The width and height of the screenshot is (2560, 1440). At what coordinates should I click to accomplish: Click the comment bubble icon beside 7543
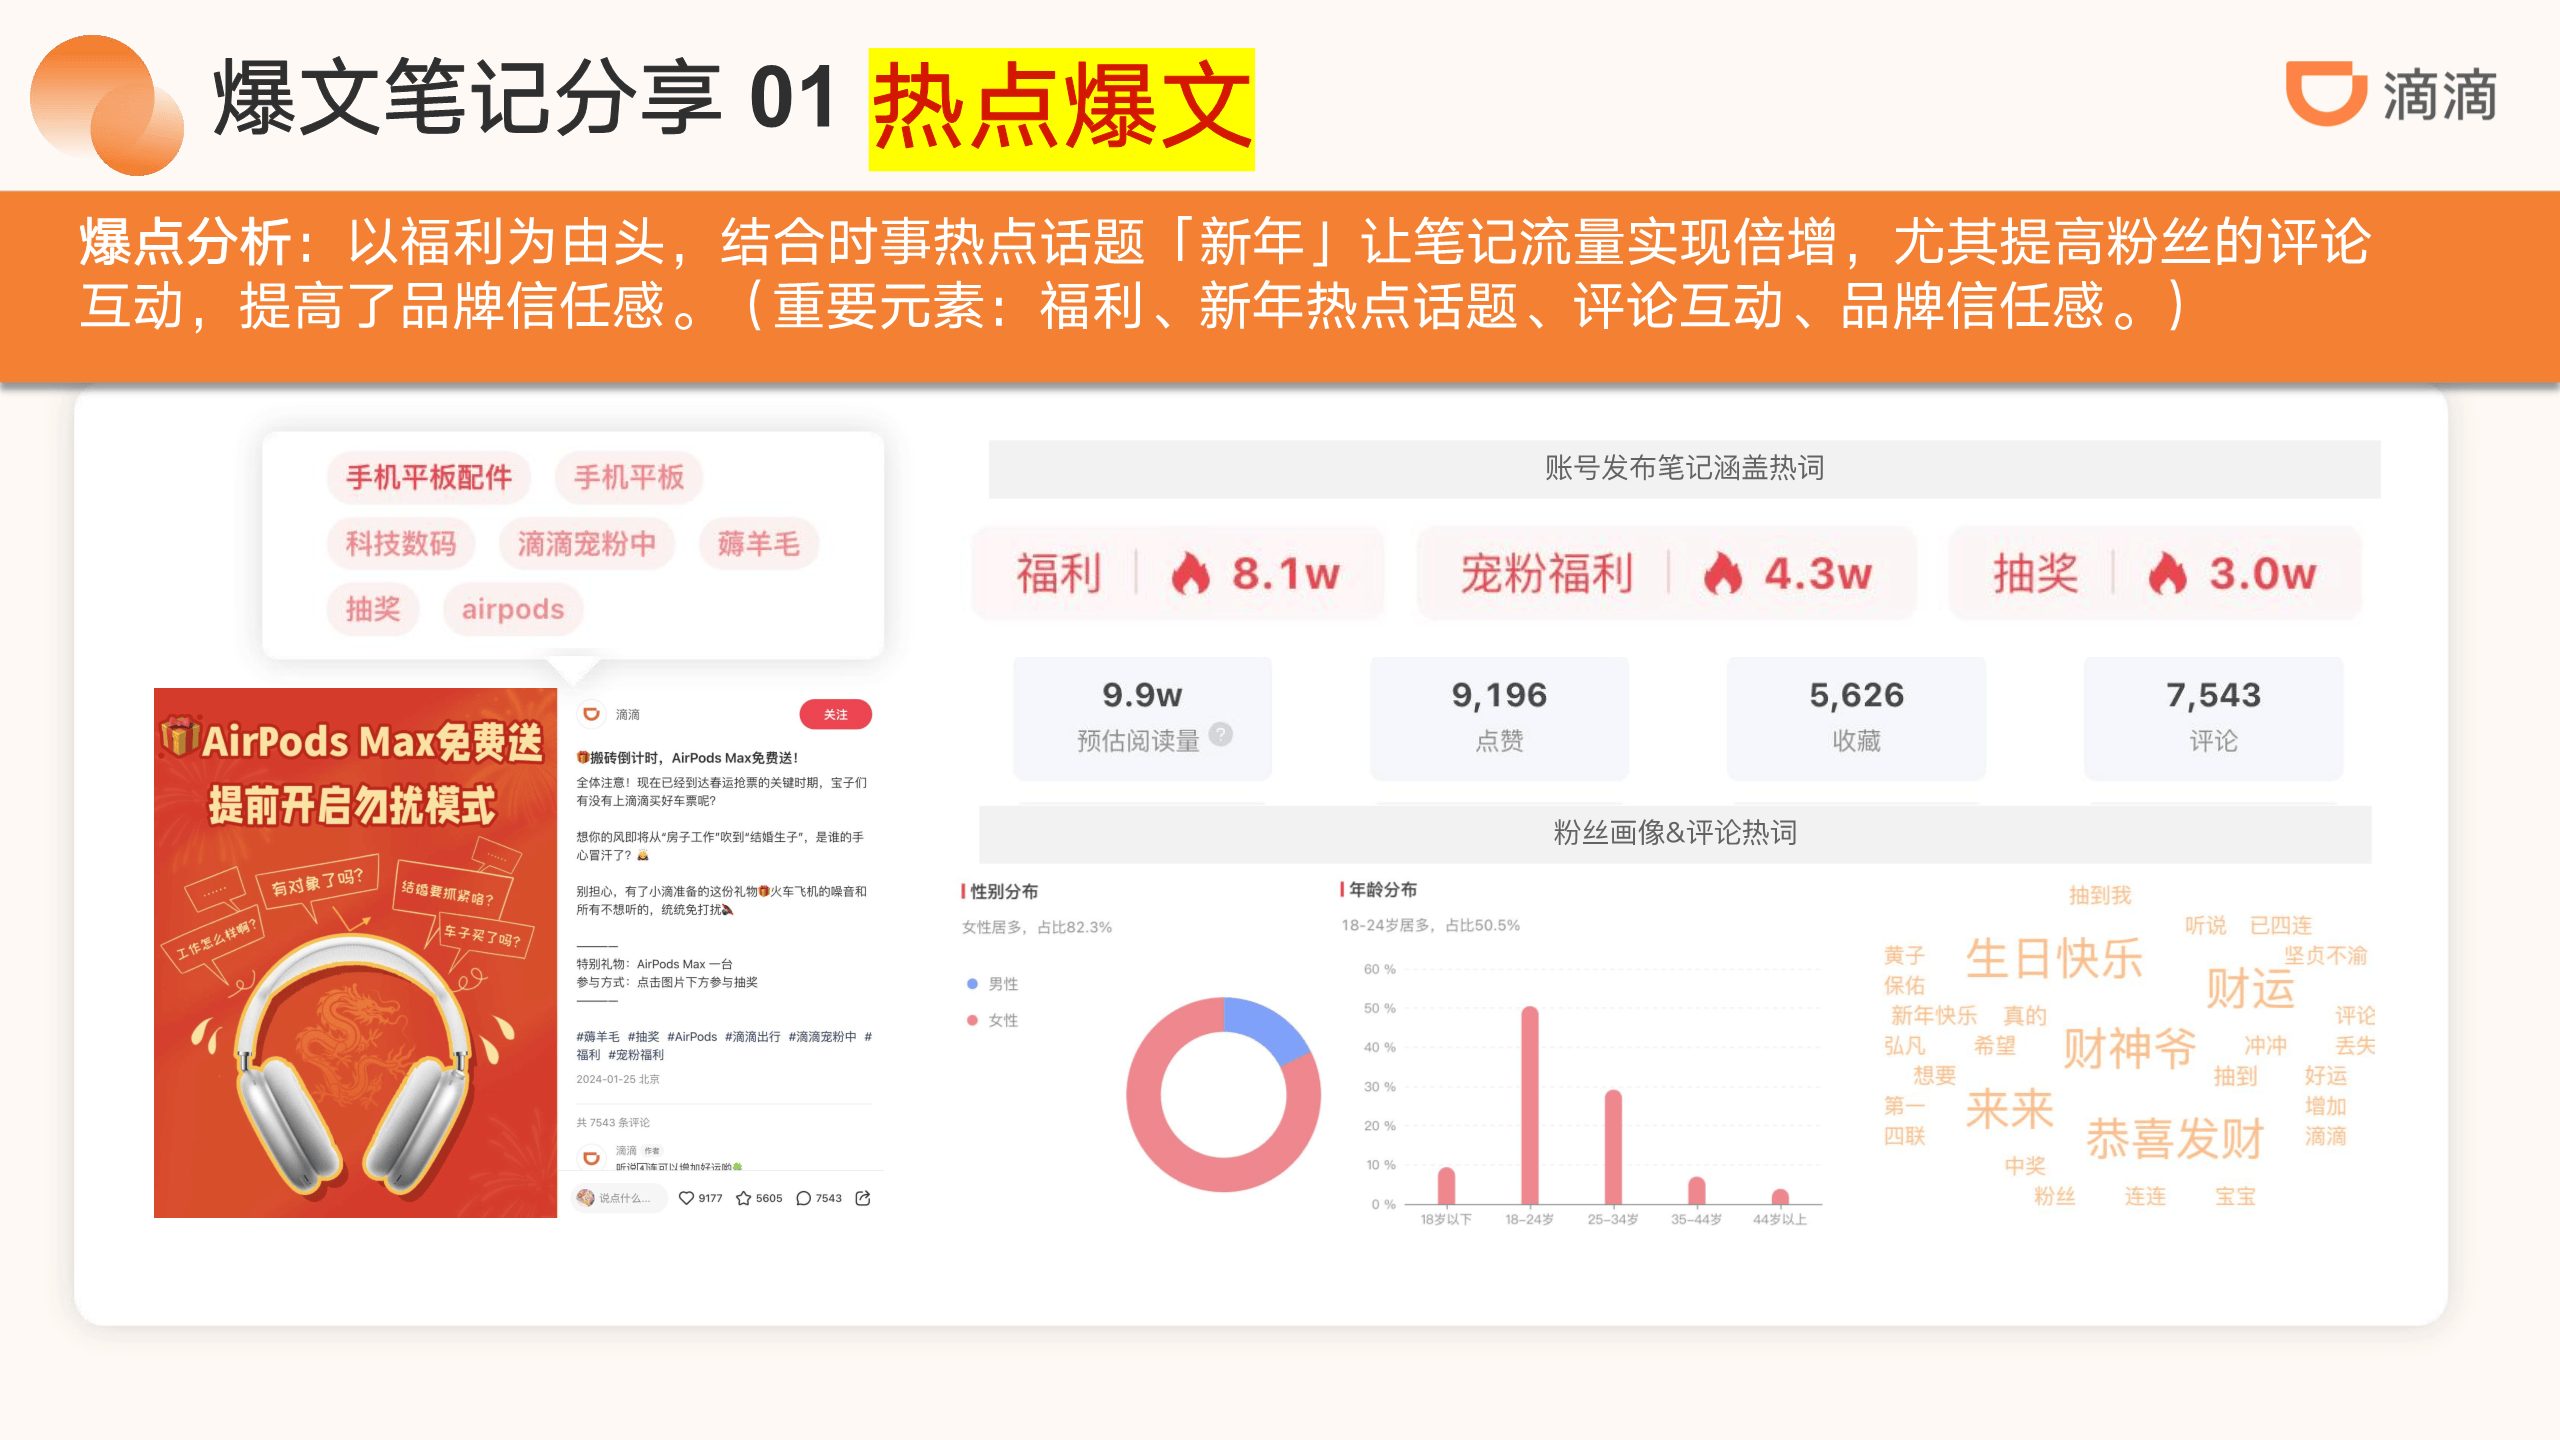tap(803, 1198)
